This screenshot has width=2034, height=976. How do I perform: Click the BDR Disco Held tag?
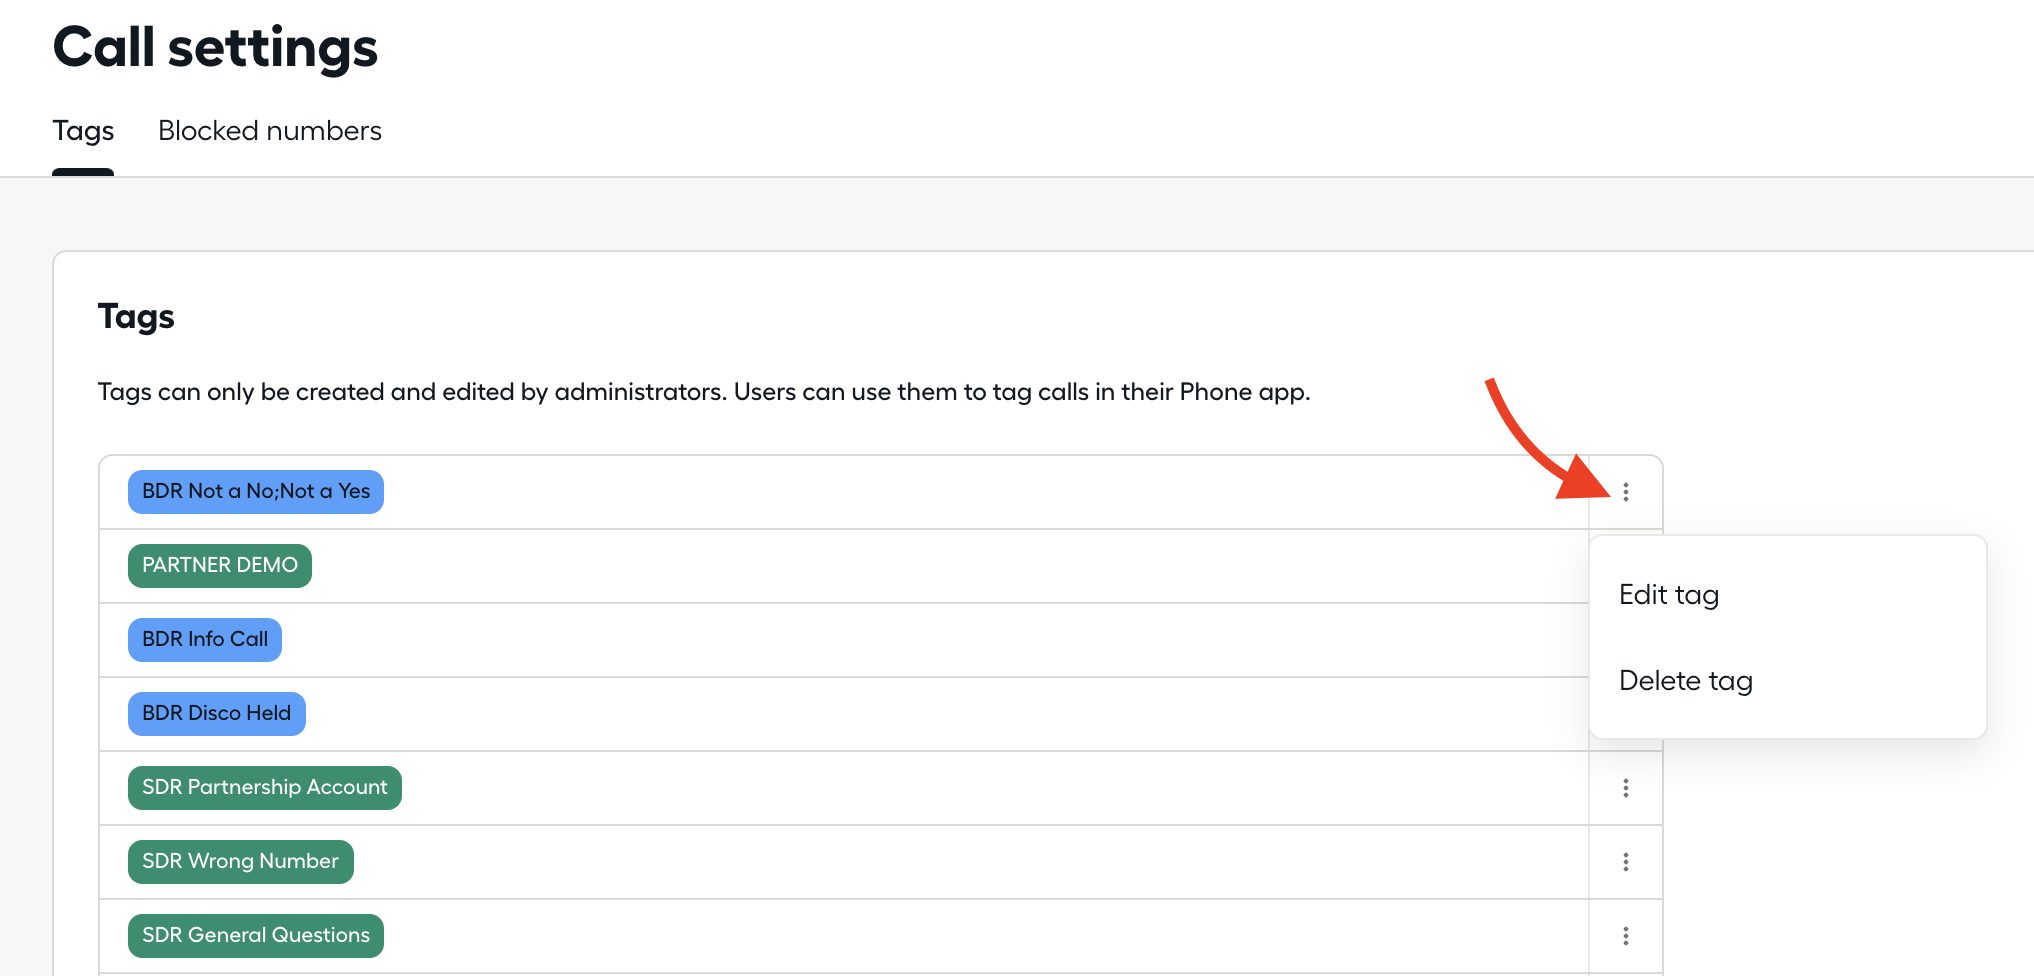pyautogui.click(x=217, y=714)
